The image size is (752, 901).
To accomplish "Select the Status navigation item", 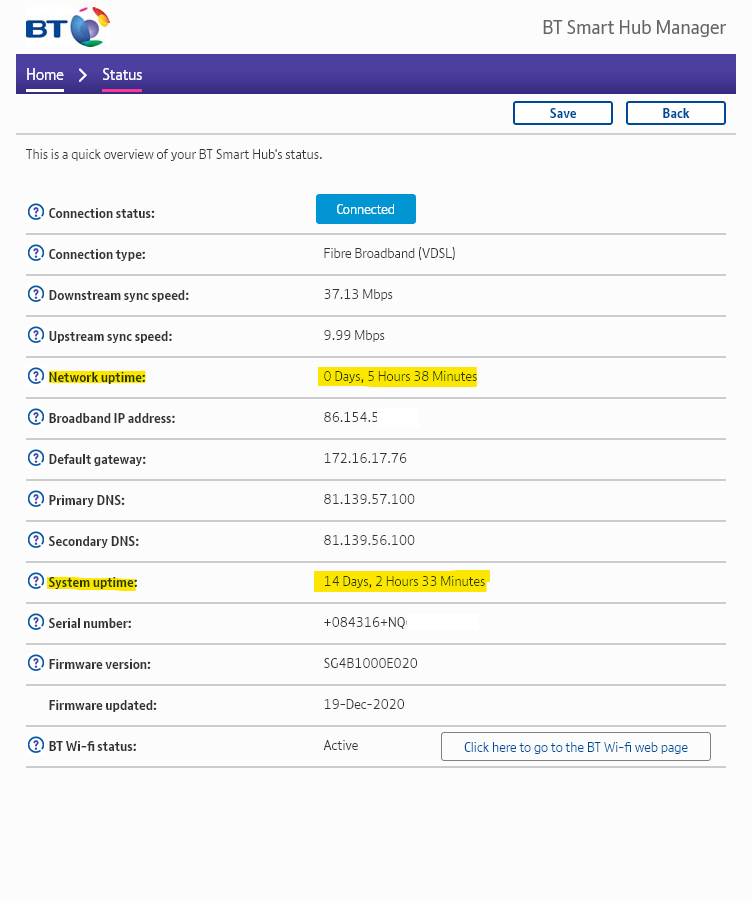I will [x=122, y=74].
